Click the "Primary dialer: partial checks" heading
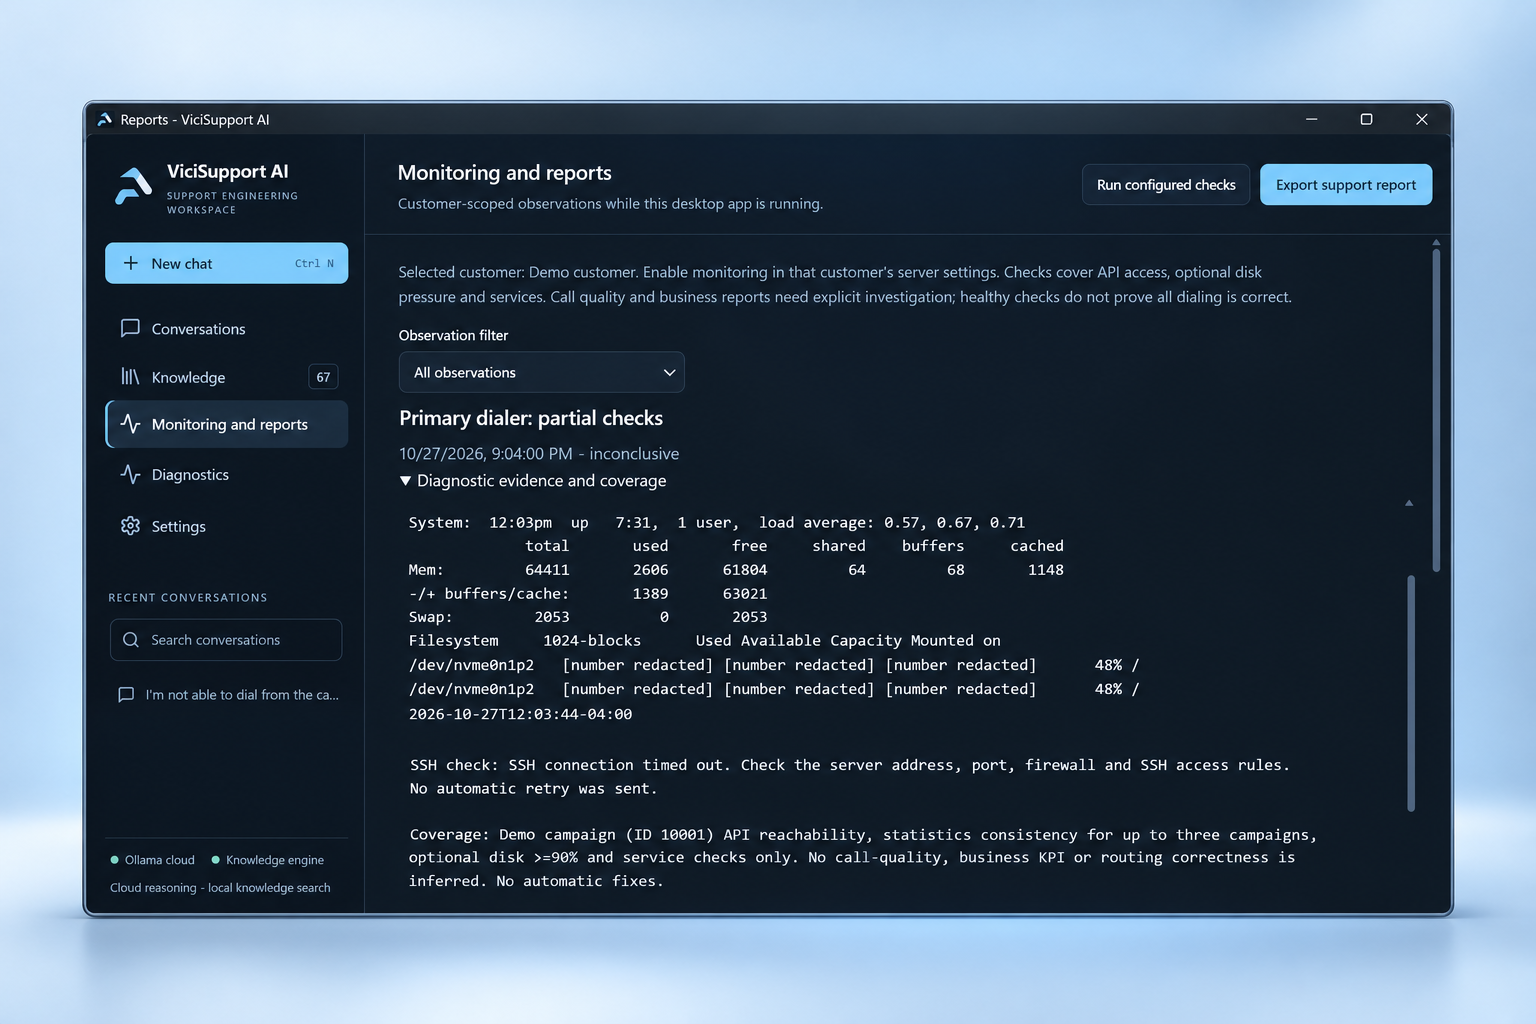 coord(531,418)
